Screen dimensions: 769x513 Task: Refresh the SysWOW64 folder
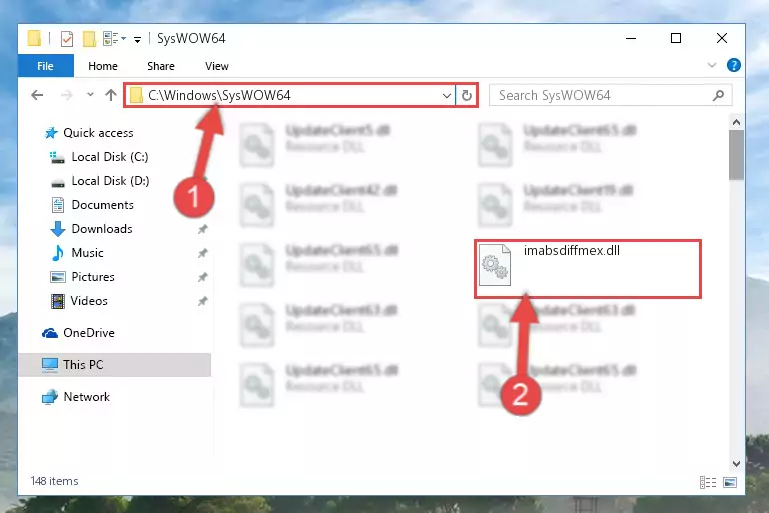pyautogui.click(x=466, y=95)
